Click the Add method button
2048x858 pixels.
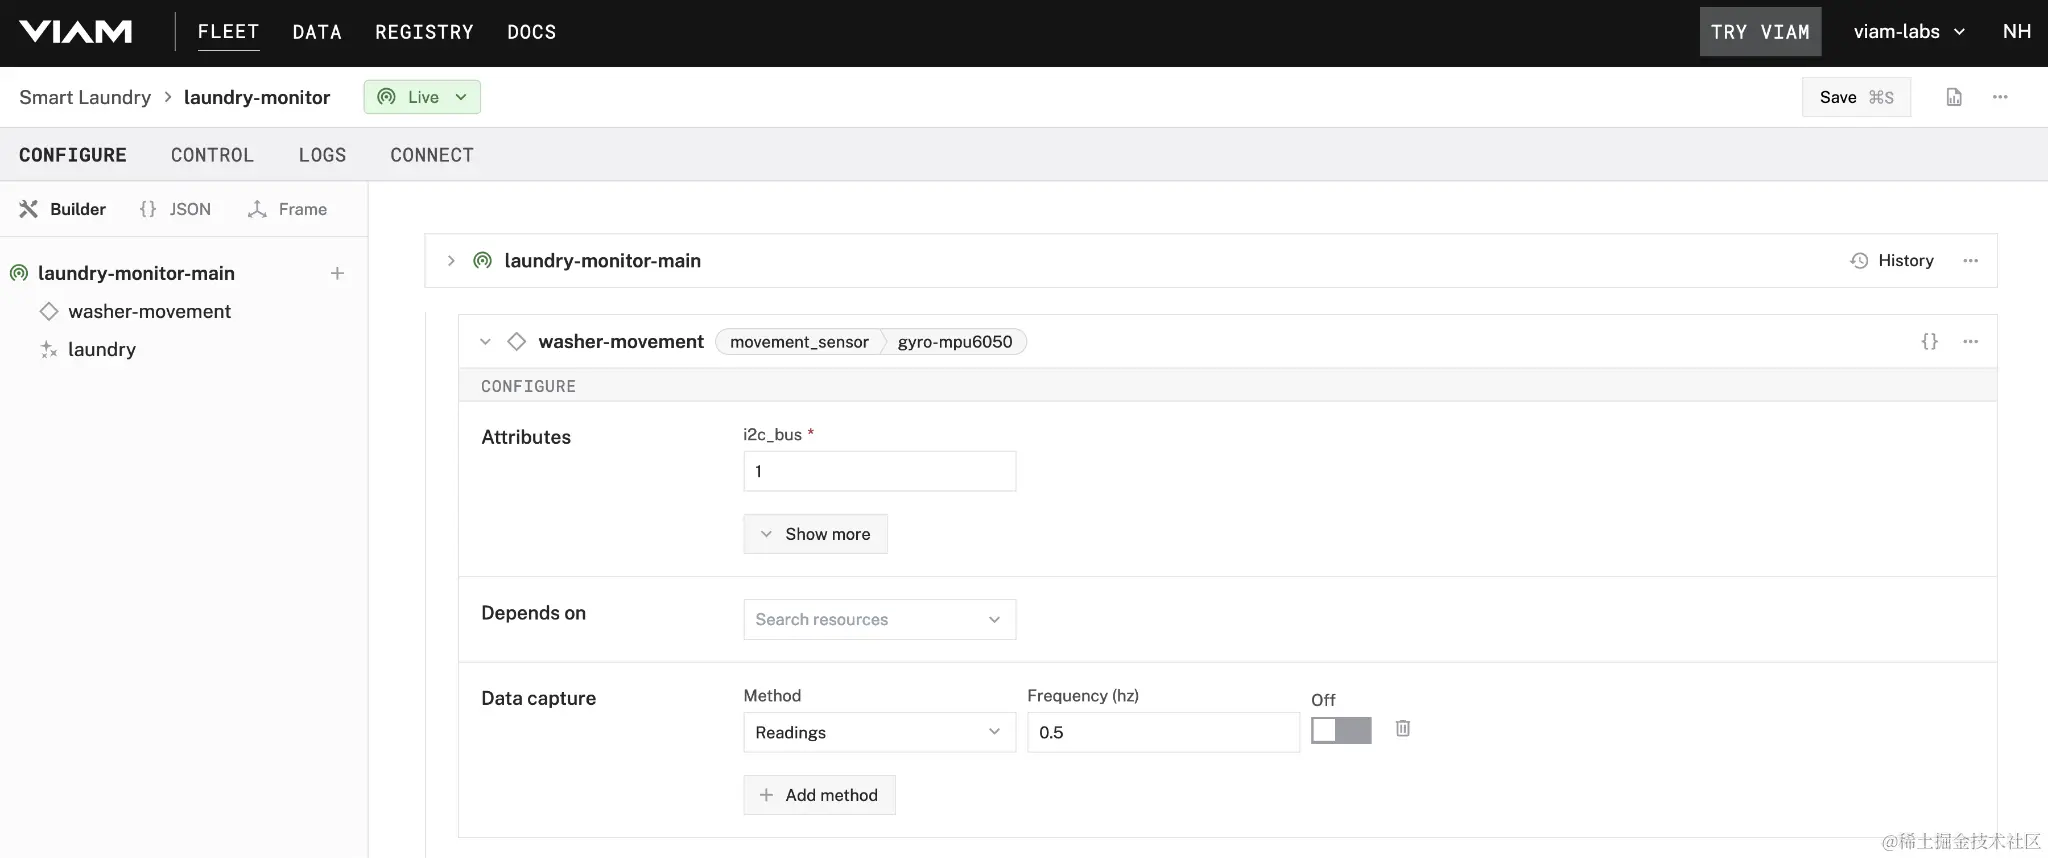point(820,795)
